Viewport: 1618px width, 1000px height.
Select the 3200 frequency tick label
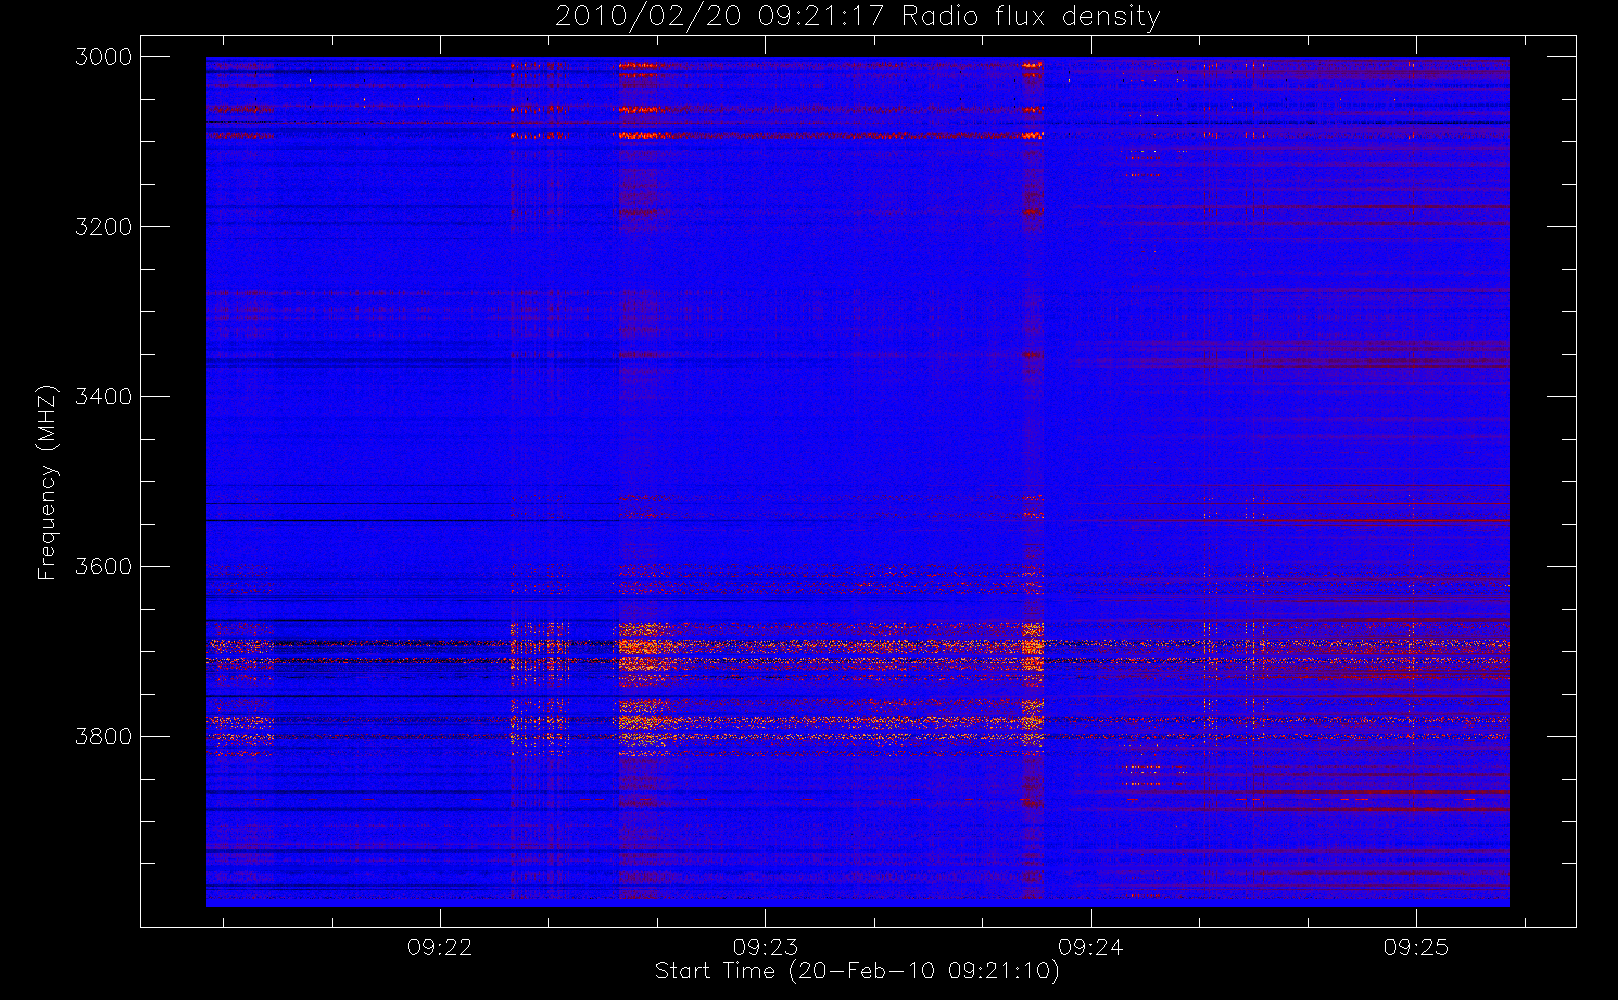pos(104,227)
